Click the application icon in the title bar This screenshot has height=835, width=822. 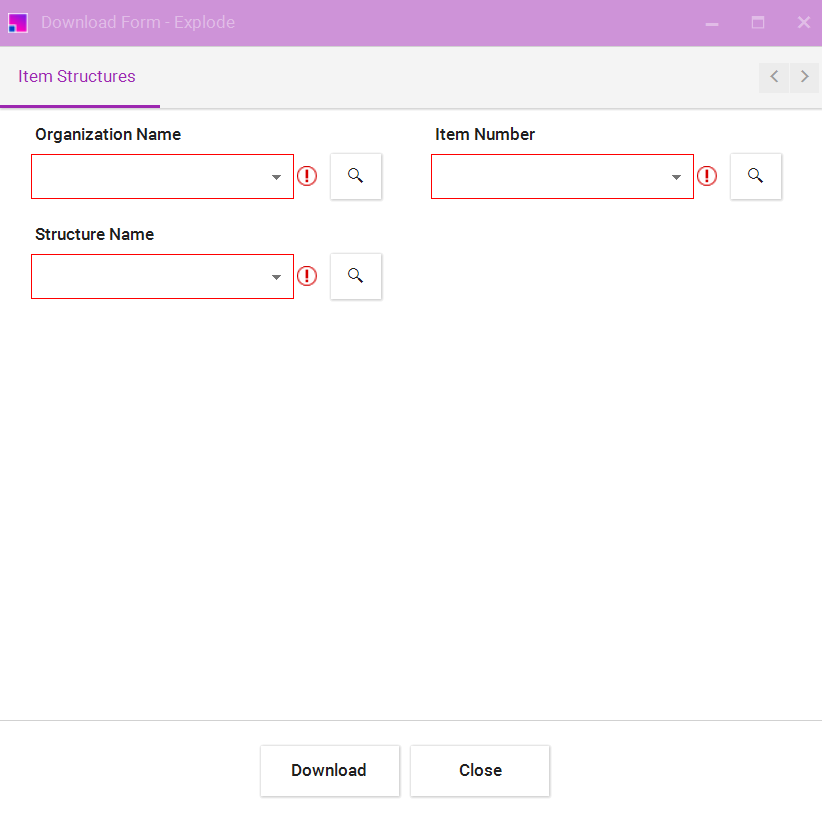pyautogui.click(x=18, y=23)
